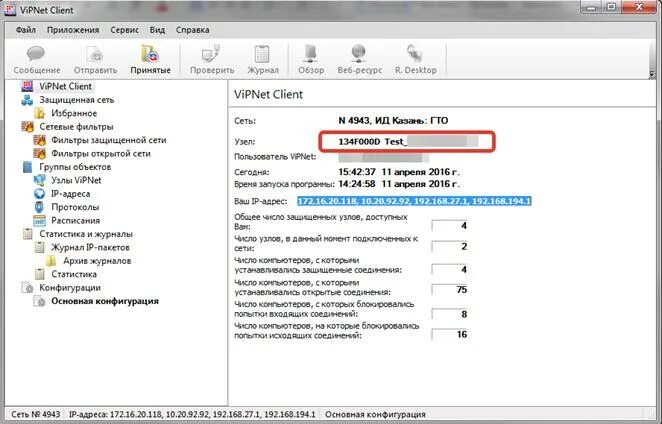Click the open connections count 75 field
The width and height of the screenshot is (662, 424).
(450, 290)
